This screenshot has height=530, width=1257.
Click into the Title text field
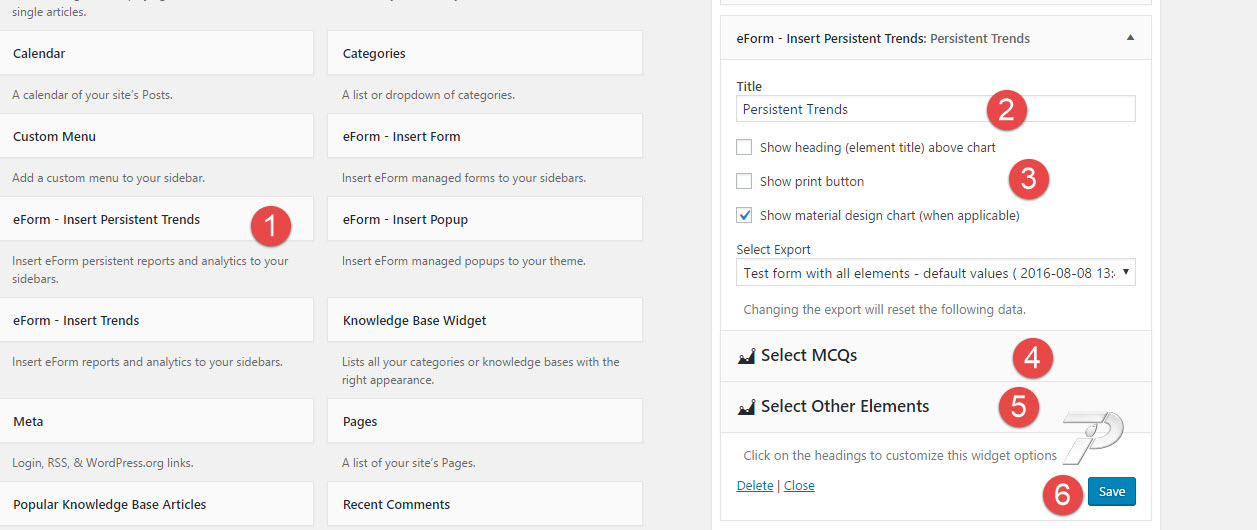tap(936, 108)
